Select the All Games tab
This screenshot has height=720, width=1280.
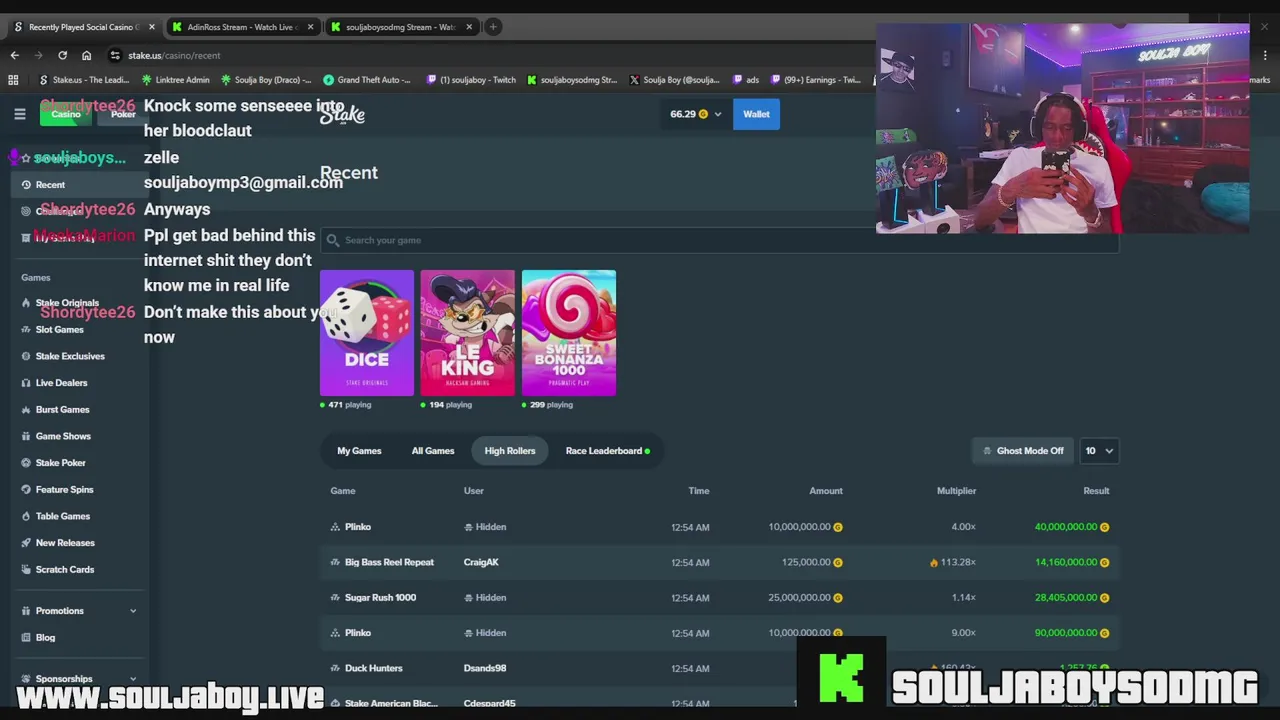click(433, 451)
